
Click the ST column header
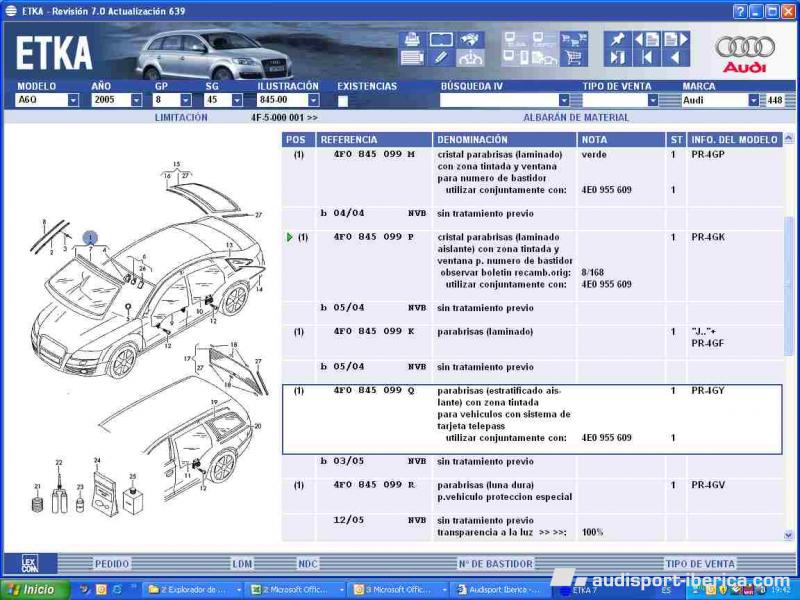[x=676, y=140]
